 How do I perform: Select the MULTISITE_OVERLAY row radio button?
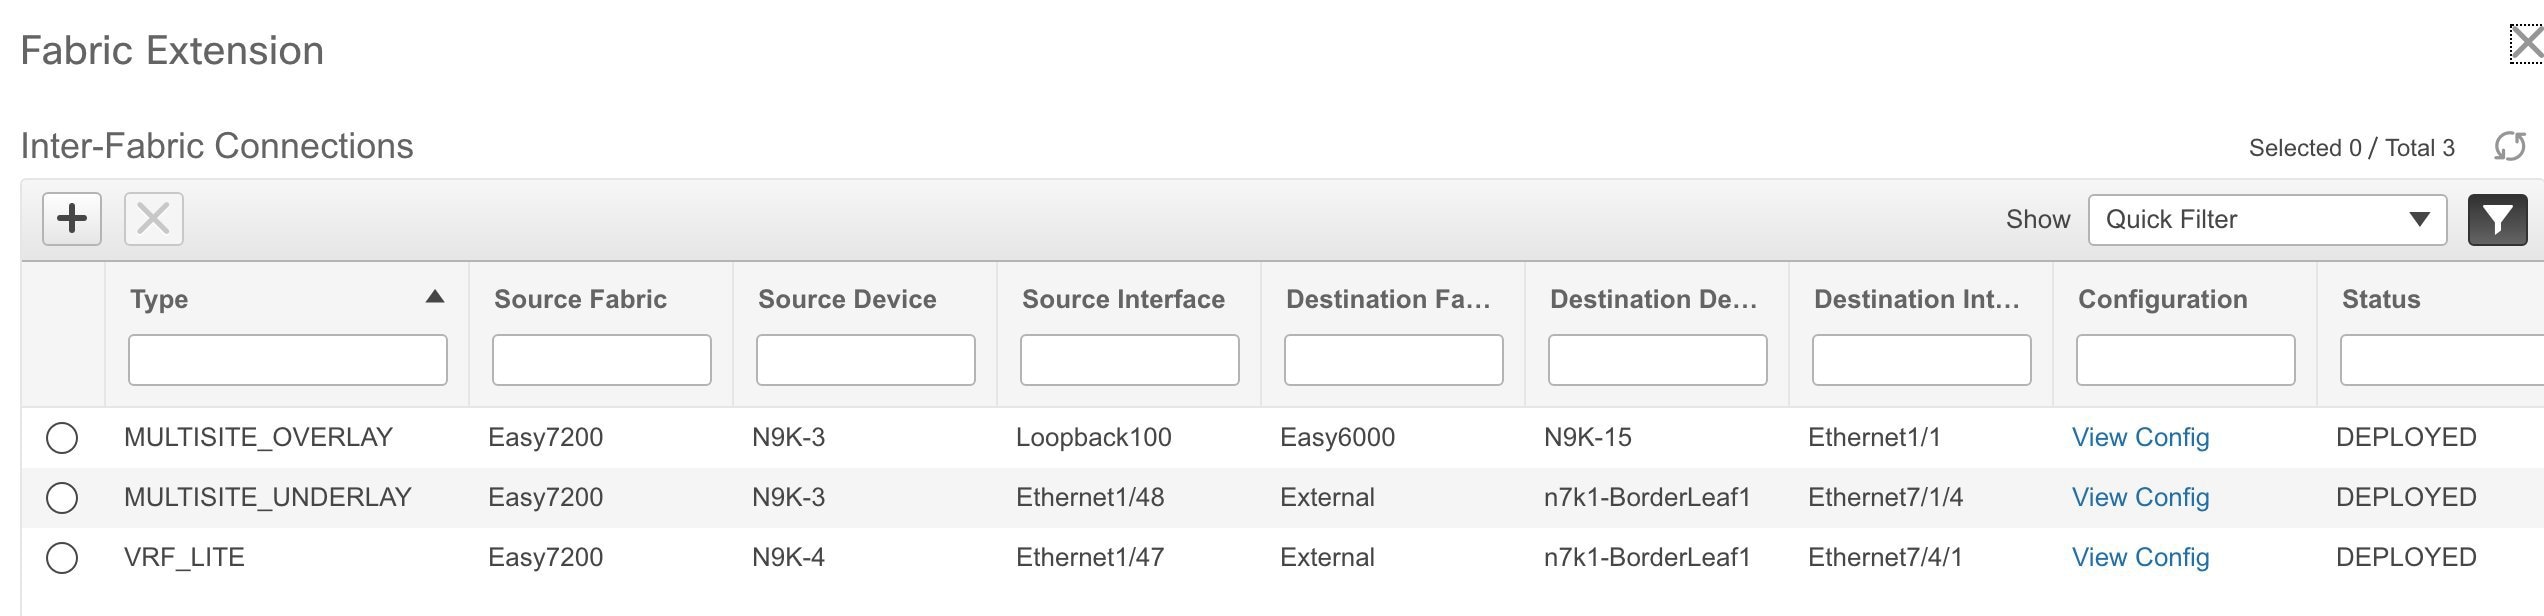62,438
